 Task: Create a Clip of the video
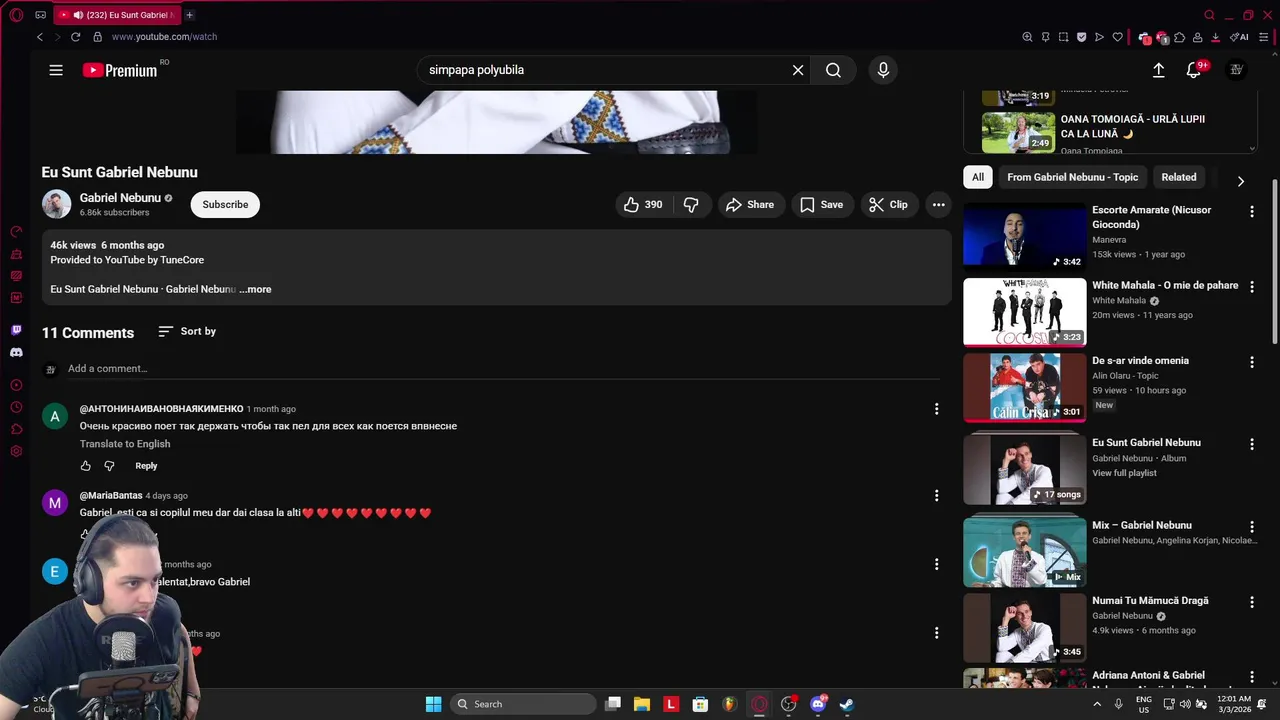point(888,204)
